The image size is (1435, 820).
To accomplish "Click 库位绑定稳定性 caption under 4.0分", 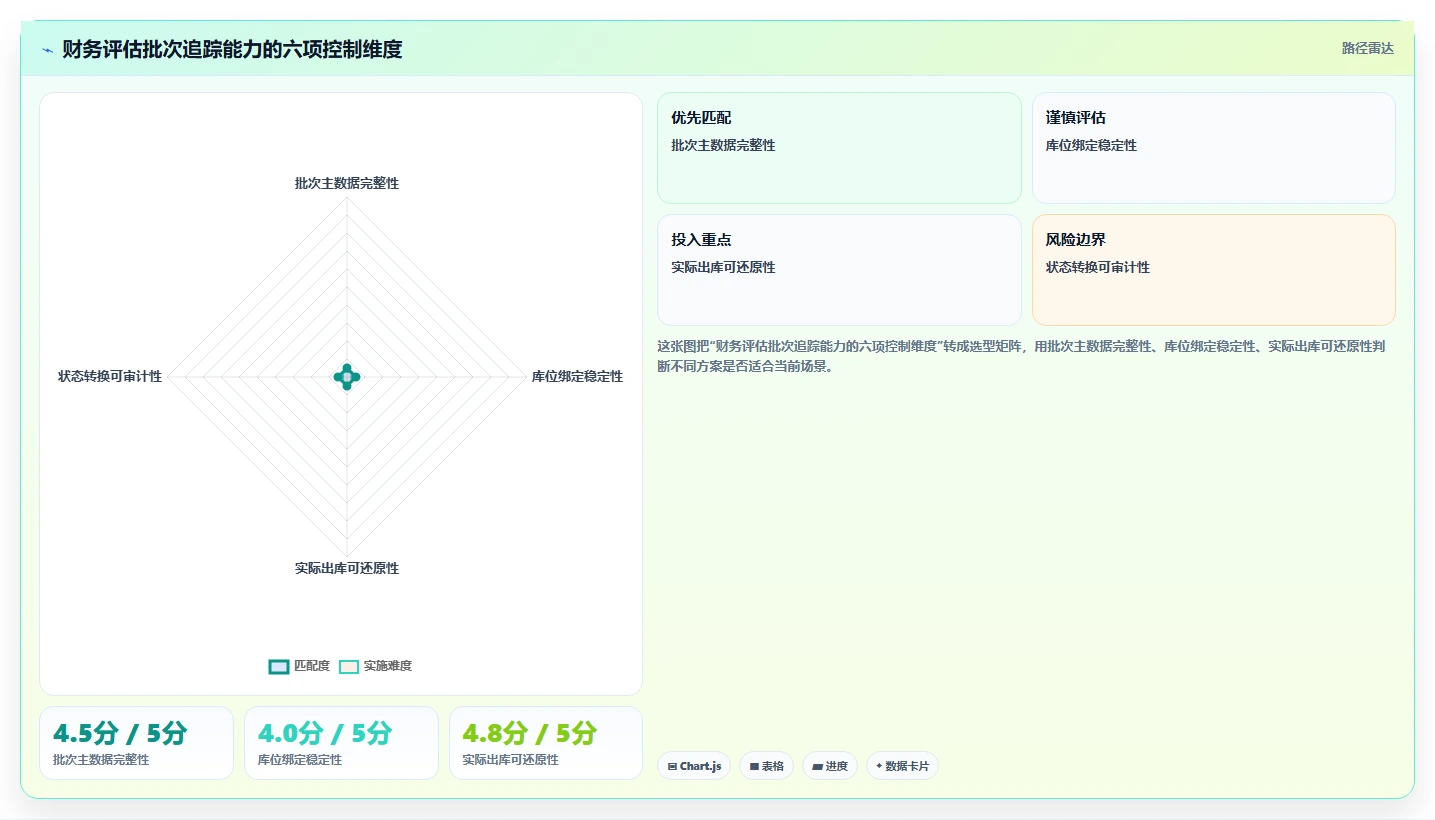I will coord(300,760).
